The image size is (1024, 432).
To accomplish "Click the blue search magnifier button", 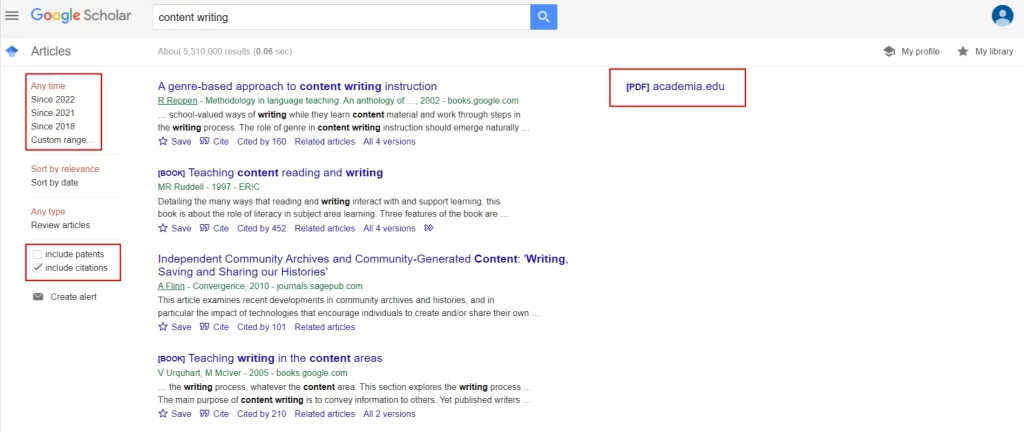I will point(543,17).
